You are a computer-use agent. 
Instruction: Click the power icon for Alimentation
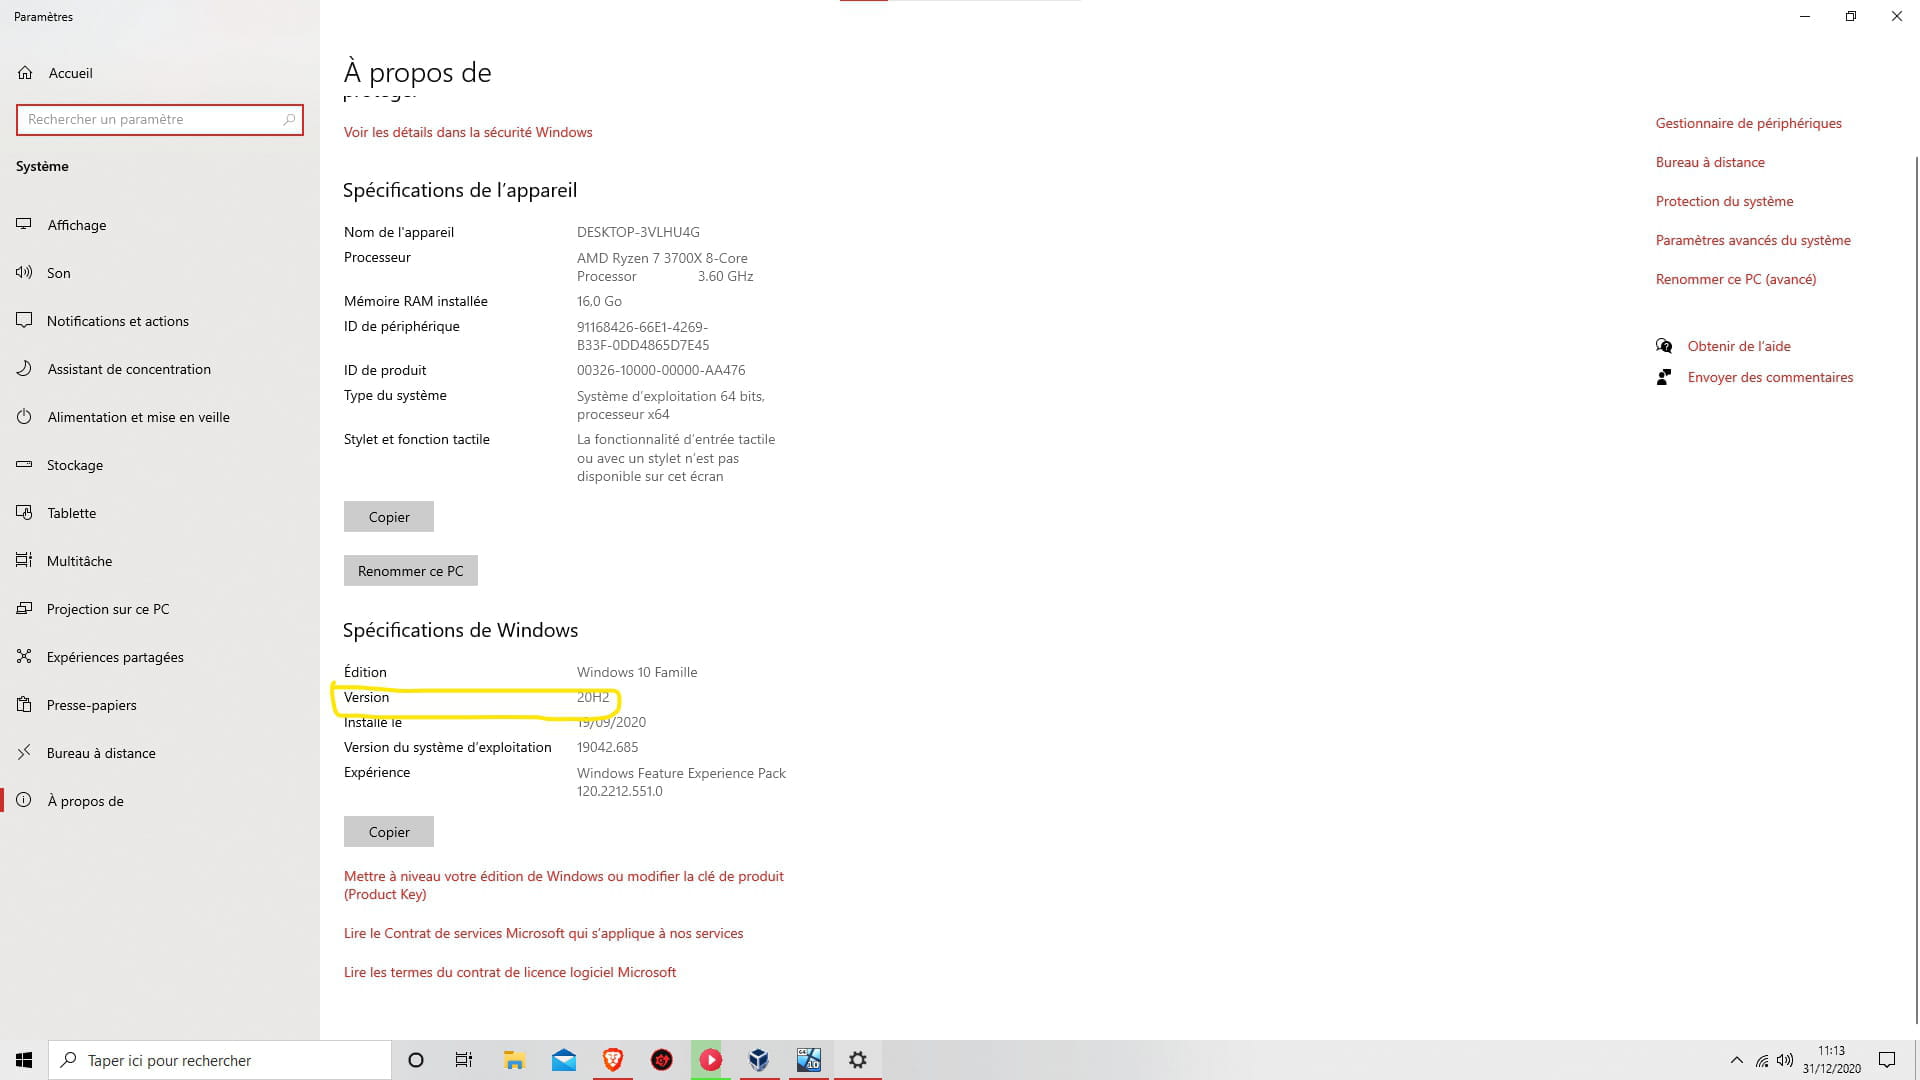(x=24, y=416)
